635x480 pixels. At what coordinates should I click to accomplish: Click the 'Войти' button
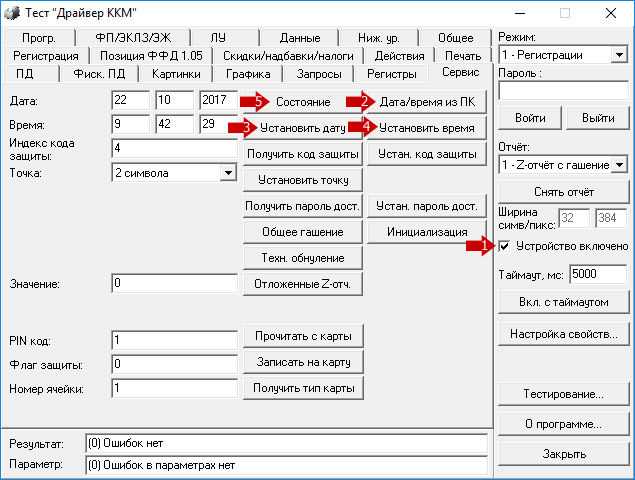(x=529, y=118)
